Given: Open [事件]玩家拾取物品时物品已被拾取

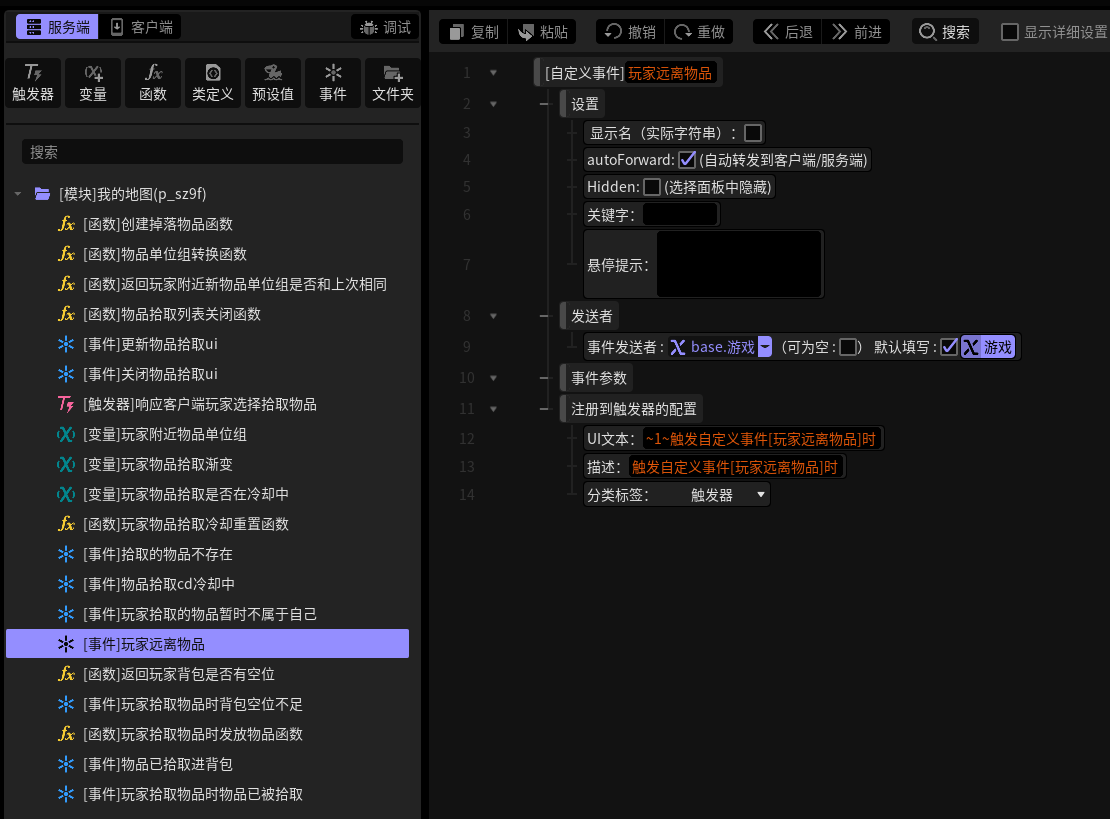Looking at the screenshot, I should point(193,794).
